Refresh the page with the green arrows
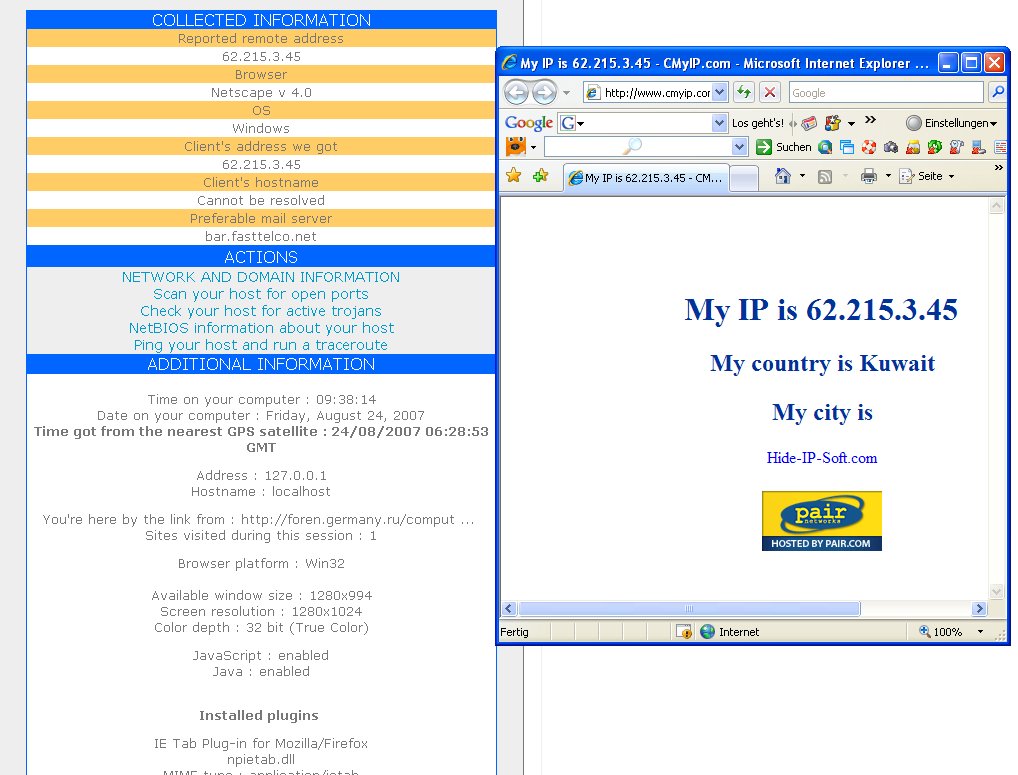Viewport: 1018px width, 775px height. tap(744, 93)
